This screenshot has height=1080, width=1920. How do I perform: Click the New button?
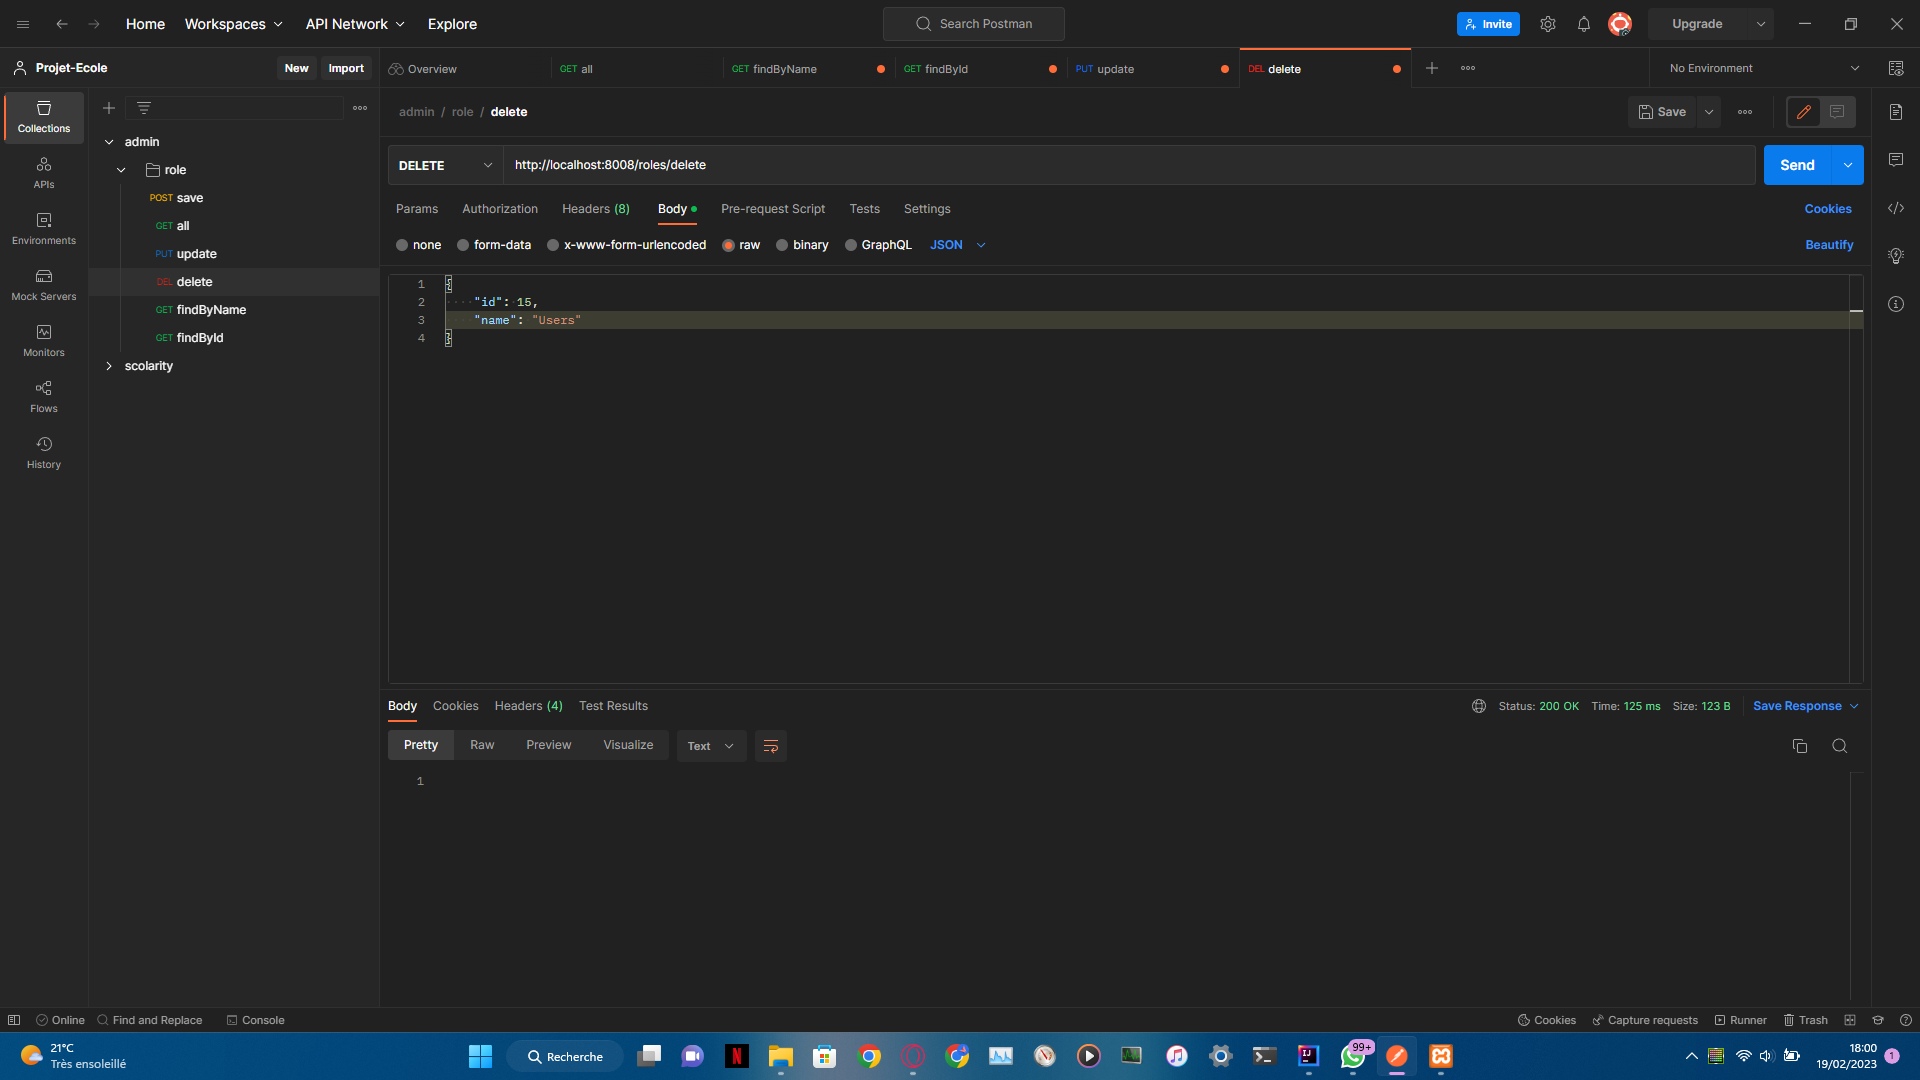(296, 68)
